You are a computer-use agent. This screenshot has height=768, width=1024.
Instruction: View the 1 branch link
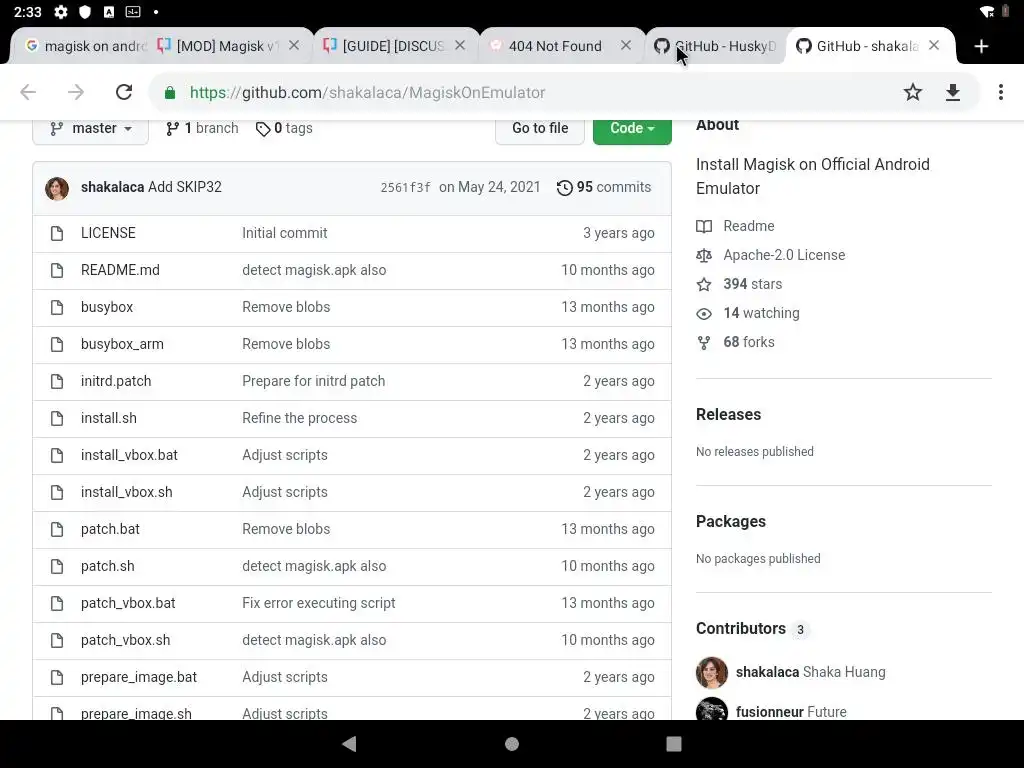tap(202, 128)
